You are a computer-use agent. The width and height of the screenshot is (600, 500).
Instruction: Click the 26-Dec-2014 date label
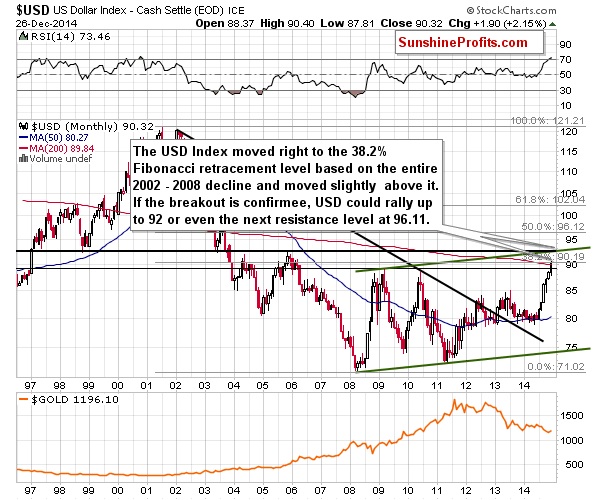tap(46, 24)
